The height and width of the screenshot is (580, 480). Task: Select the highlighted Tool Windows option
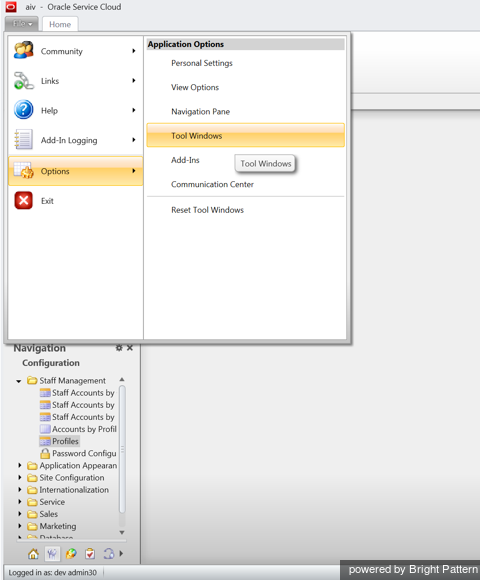[x=246, y=135]
